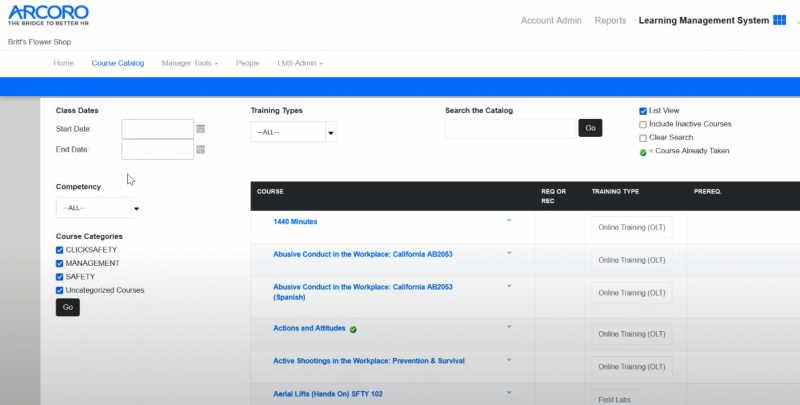
Task: Expand the 1440 Minutes course chevron
Action: click(x=508, y=220)
